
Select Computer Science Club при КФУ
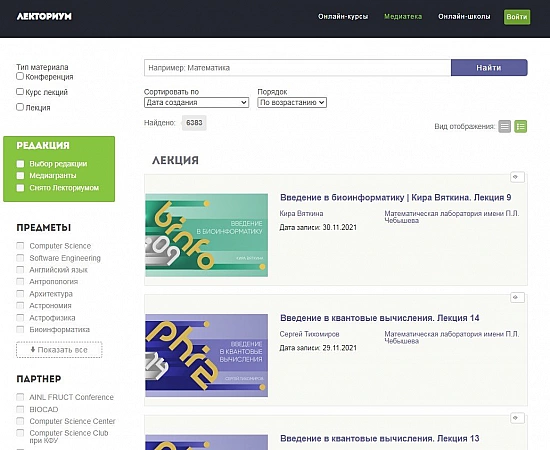click(20, 433)
